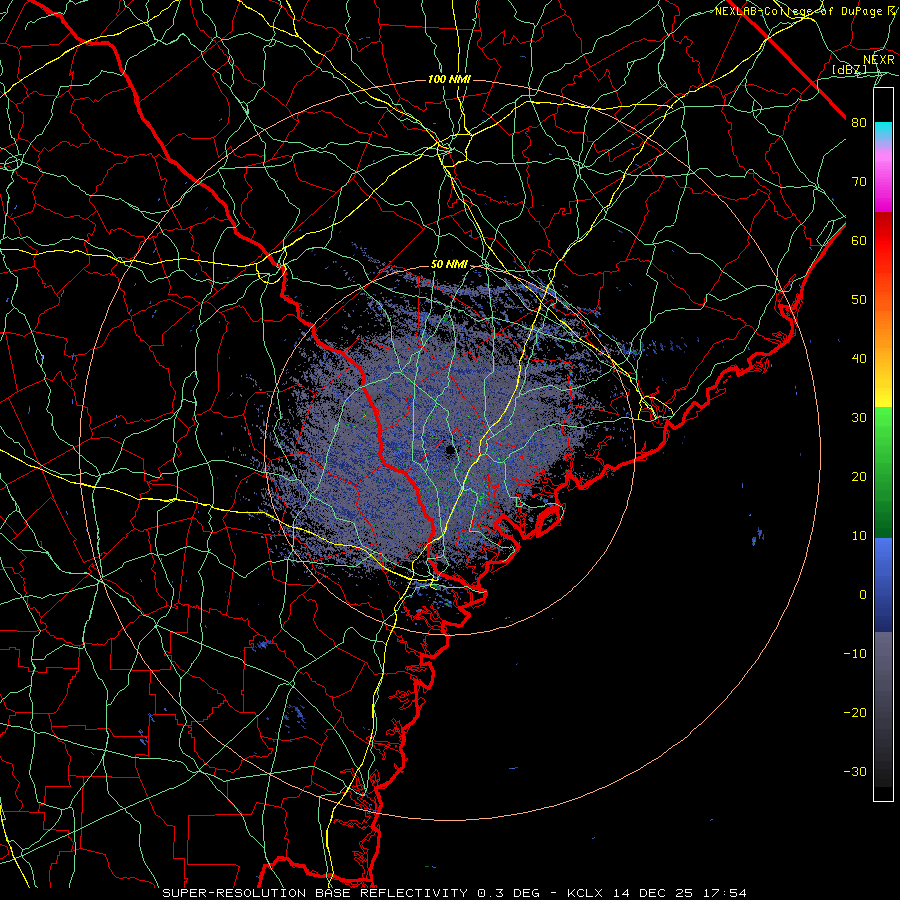The width and height of the screenshot is (900, 900).
Task: Click the 10 dBZ scale value
Action: [859, 536]
